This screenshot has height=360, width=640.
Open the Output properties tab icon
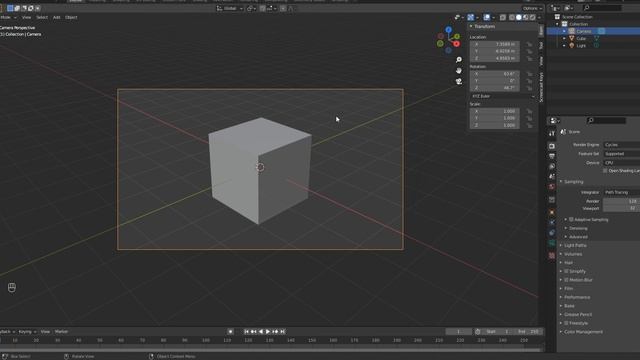tap(552, 156)
